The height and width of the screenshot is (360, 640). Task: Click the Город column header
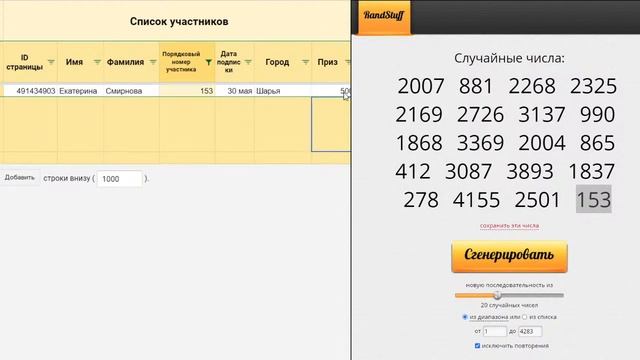tap(282, 62)
